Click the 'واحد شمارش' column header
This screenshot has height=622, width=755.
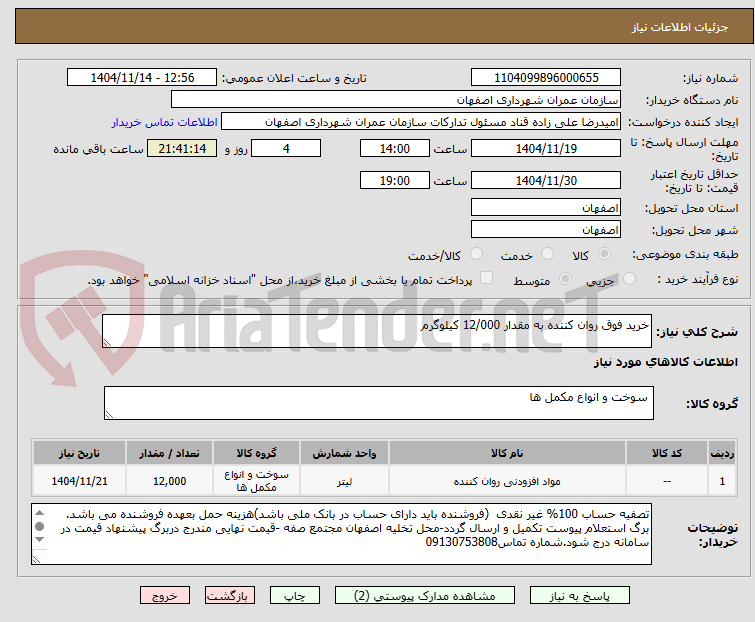coord(344,453)
